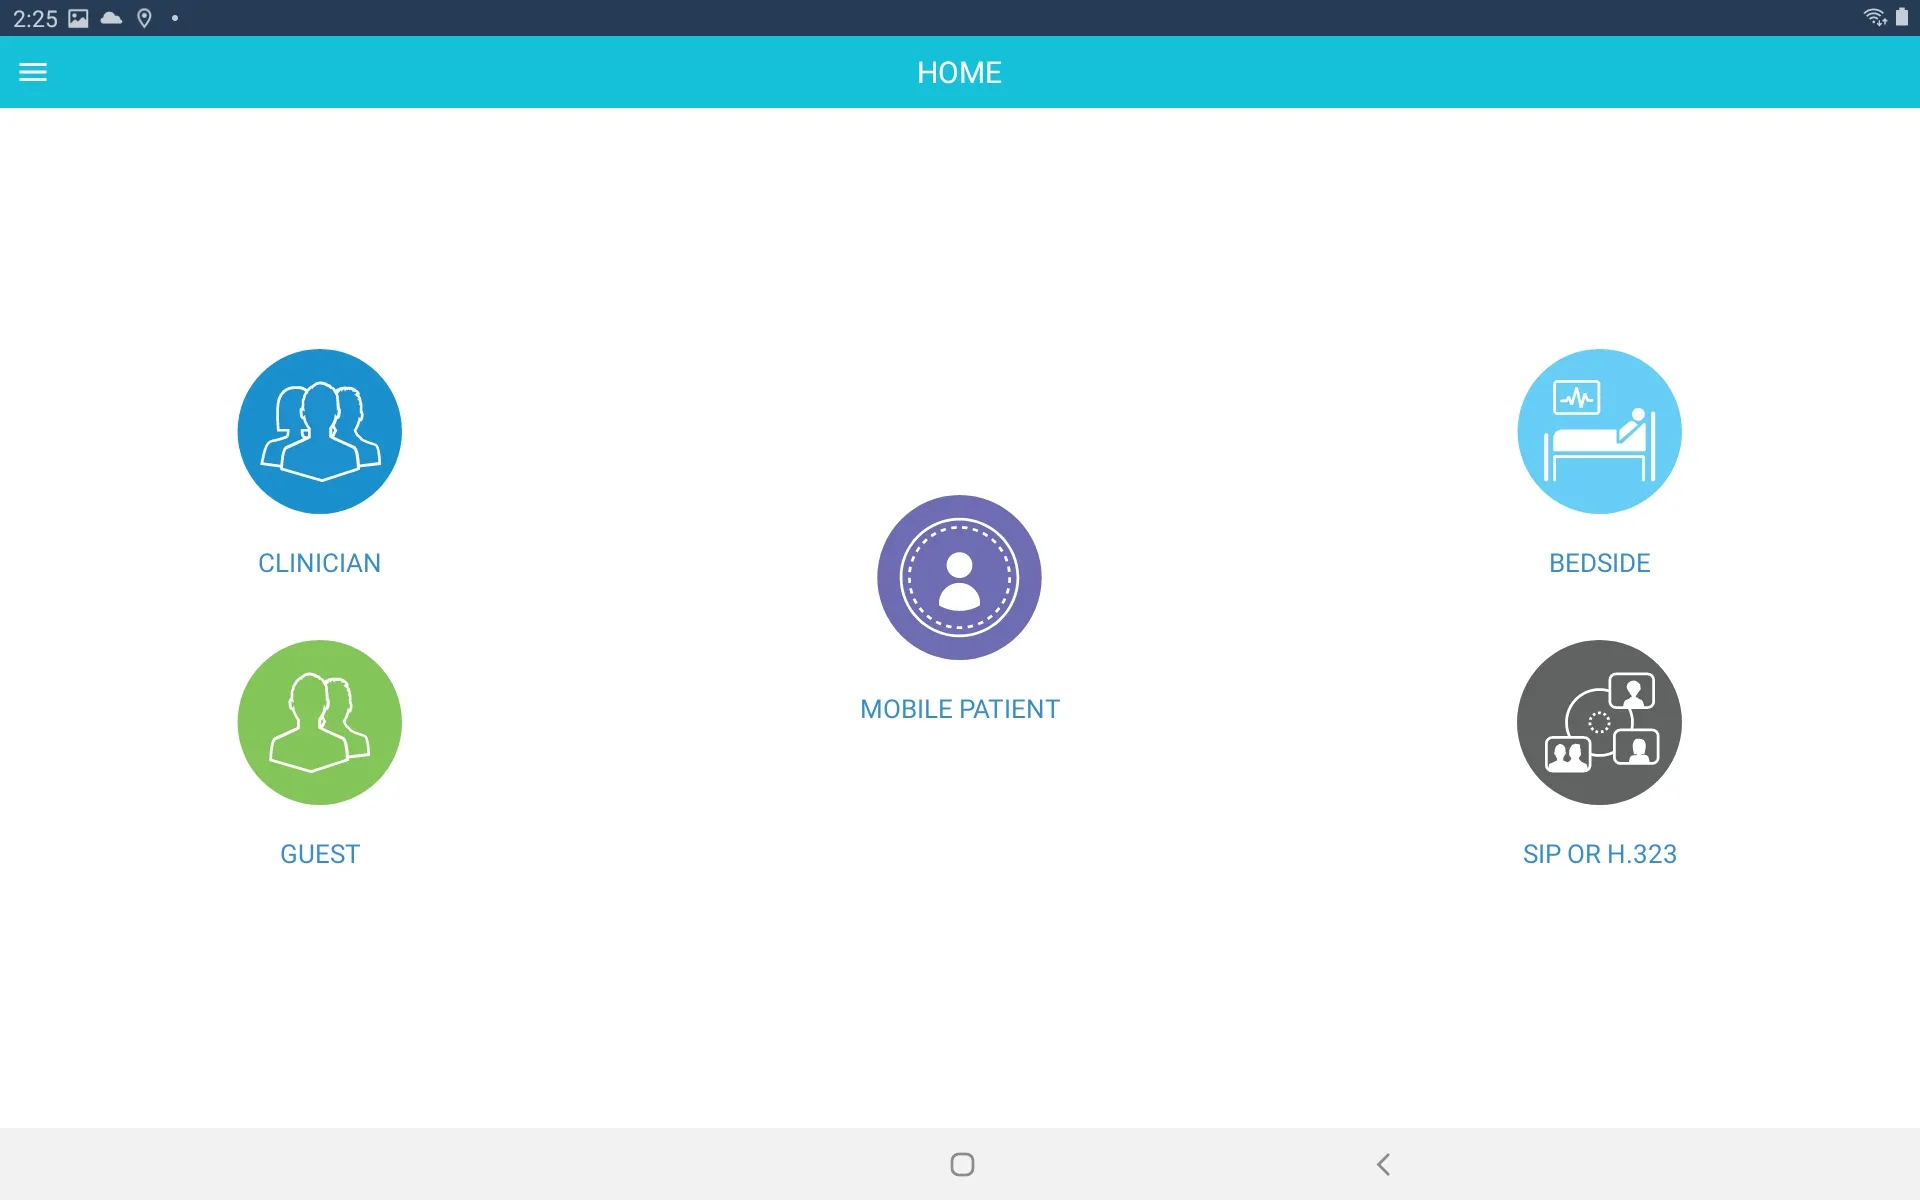1920x1200 pixels.
Task: Click the Bedside monitor icon
Action: tap(1599, 430)
